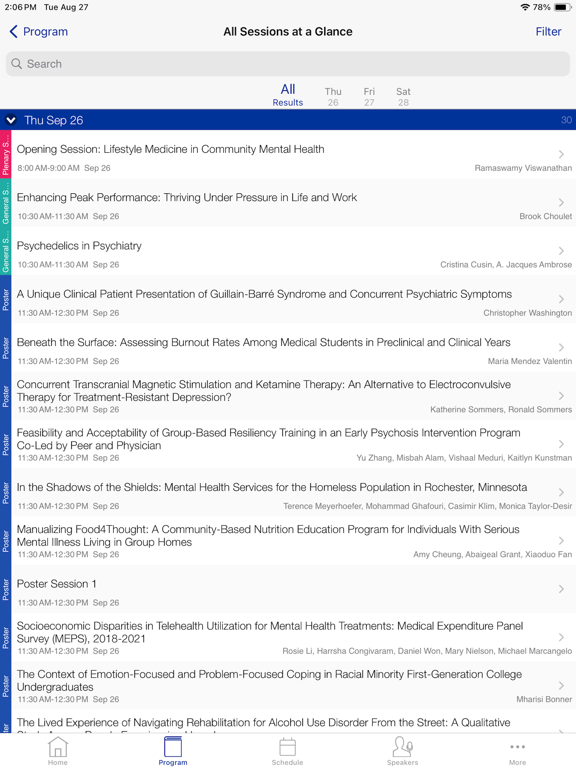Open The Lived Experience of Navigating Rehabilitation poster

pos(264,723)
